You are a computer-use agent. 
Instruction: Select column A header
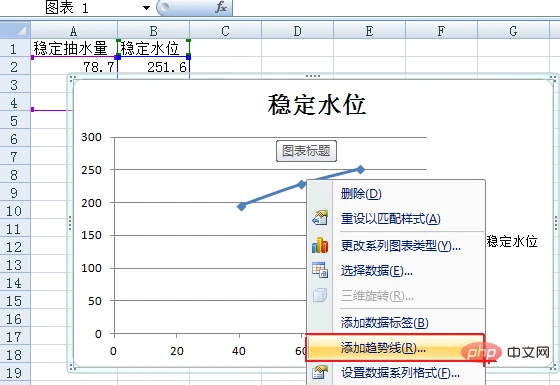74,30
